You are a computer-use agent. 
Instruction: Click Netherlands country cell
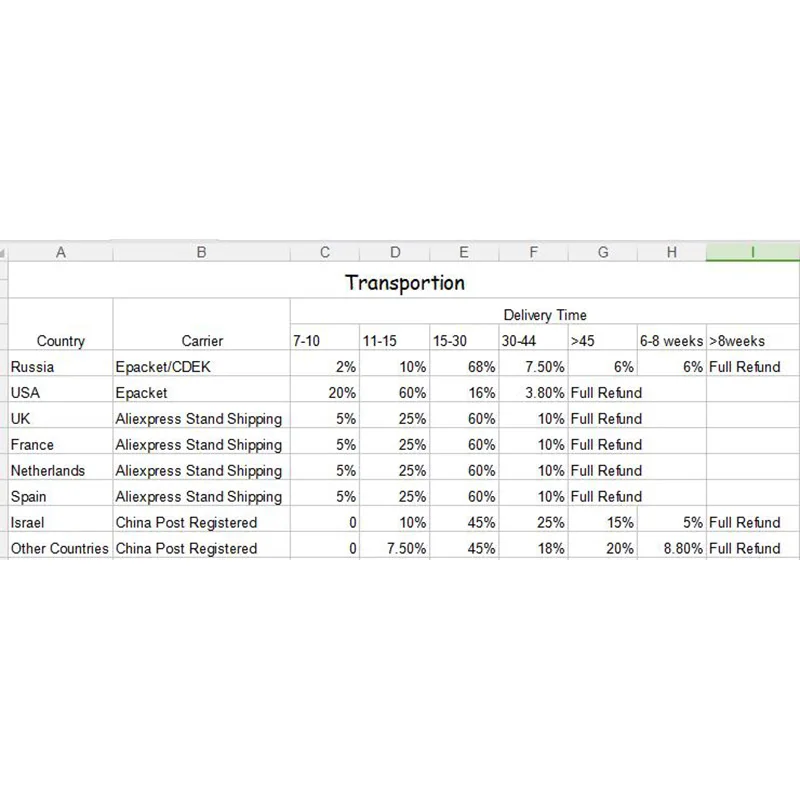(61, 470)
